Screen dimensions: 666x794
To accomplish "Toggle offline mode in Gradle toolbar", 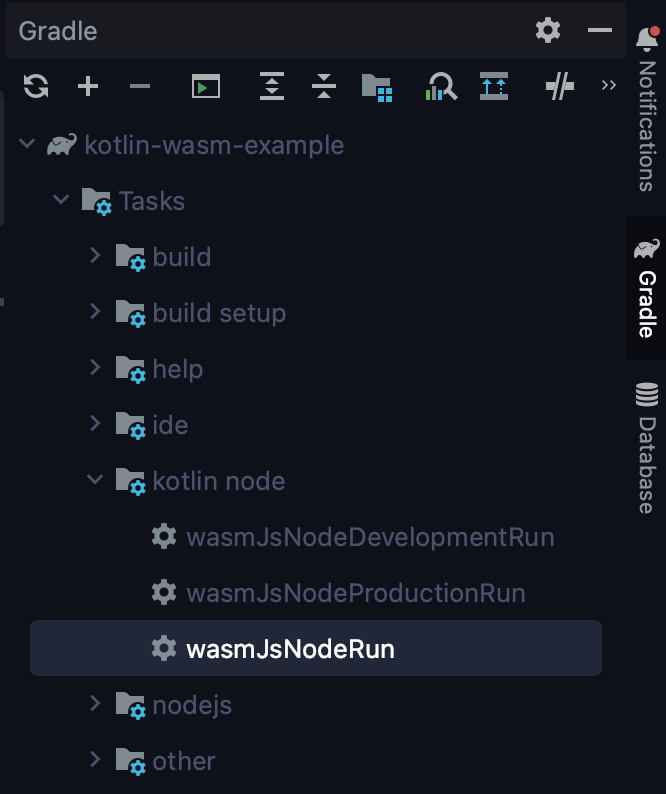I will (x=560, y=86).
